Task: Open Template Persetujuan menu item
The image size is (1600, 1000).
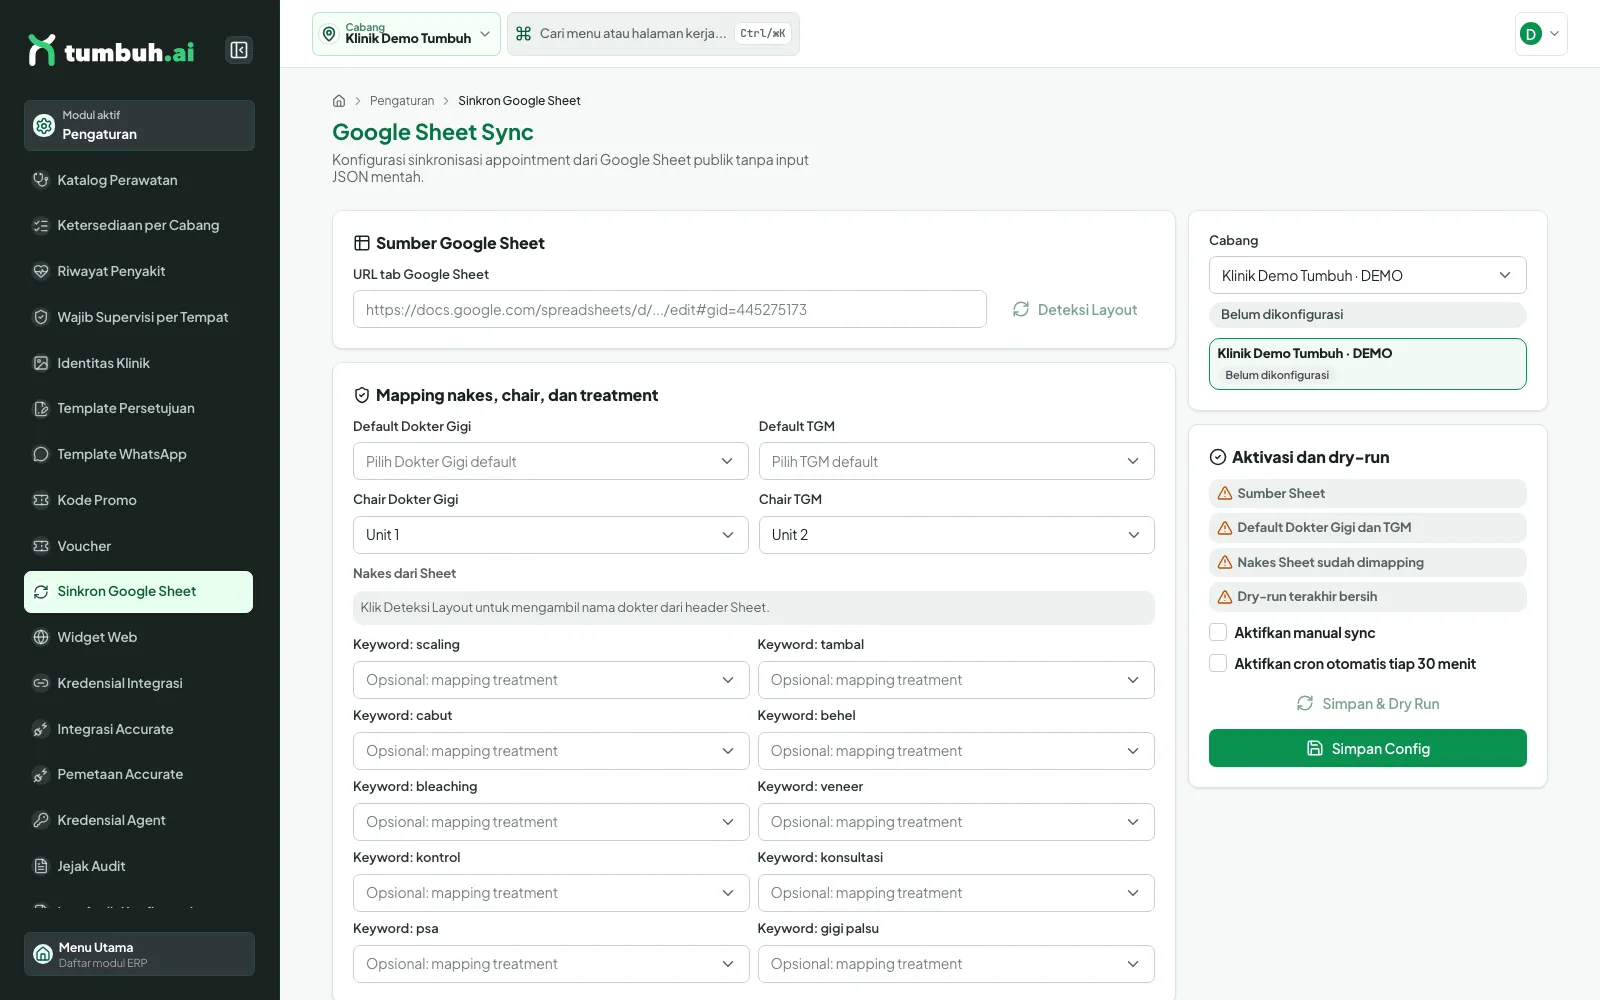Action: (x=138, y=408)
